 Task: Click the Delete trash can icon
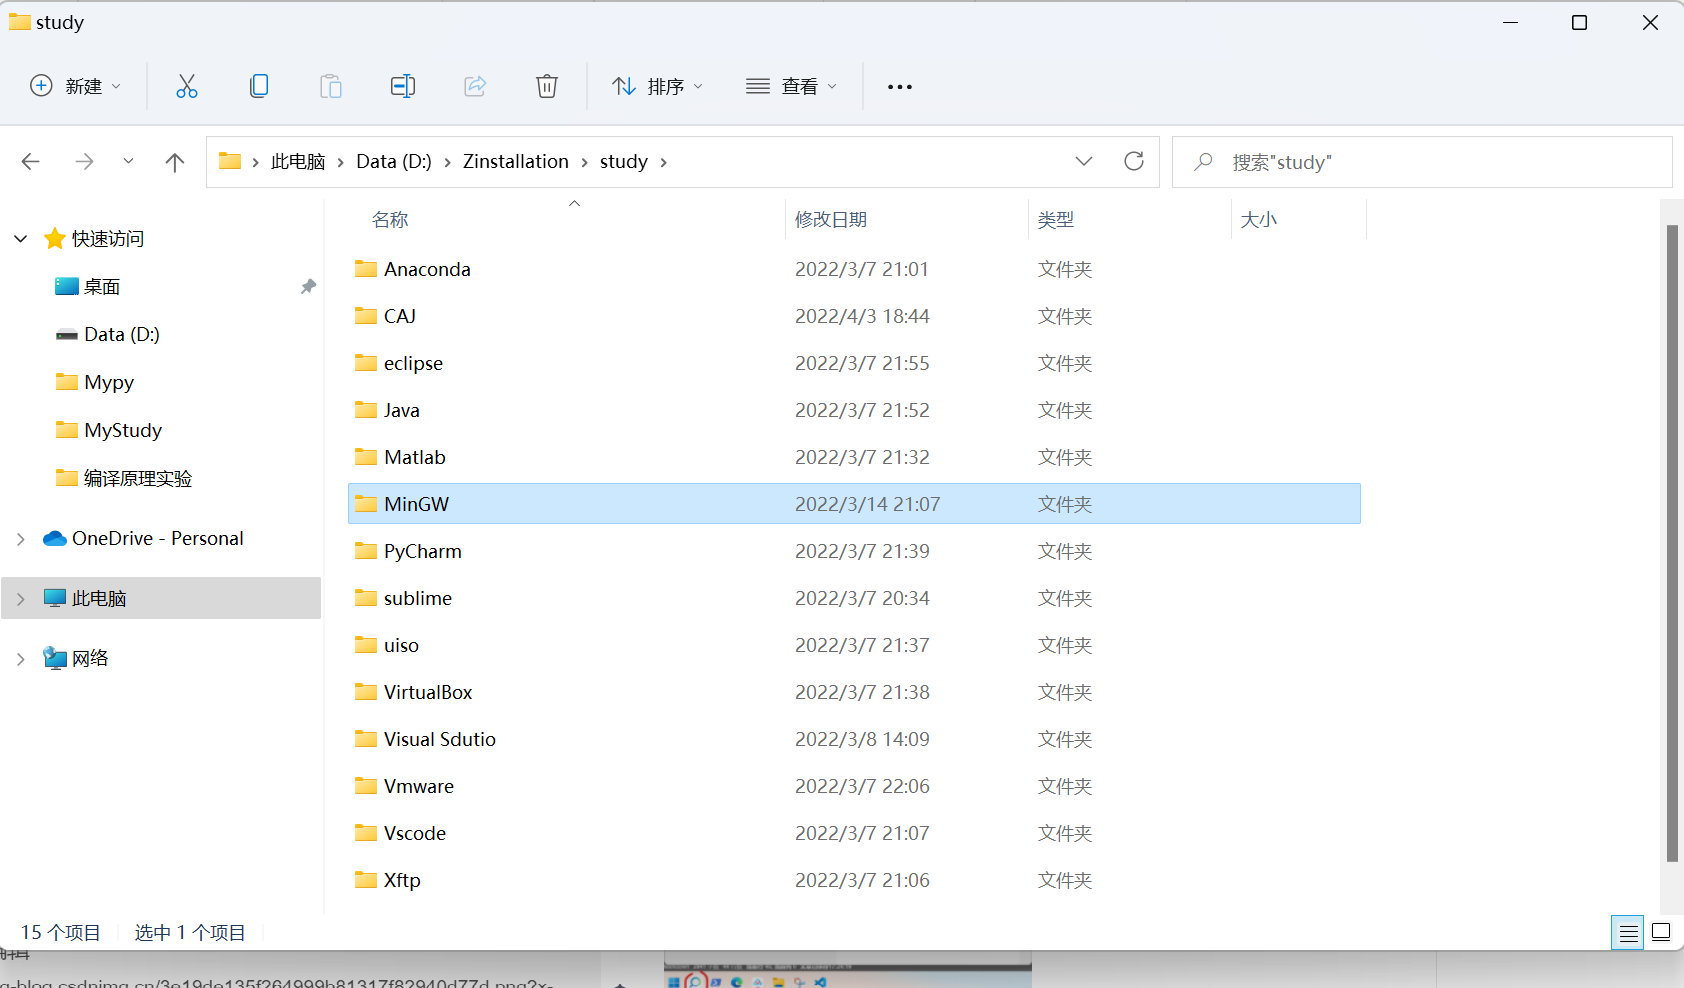[547, 86]
